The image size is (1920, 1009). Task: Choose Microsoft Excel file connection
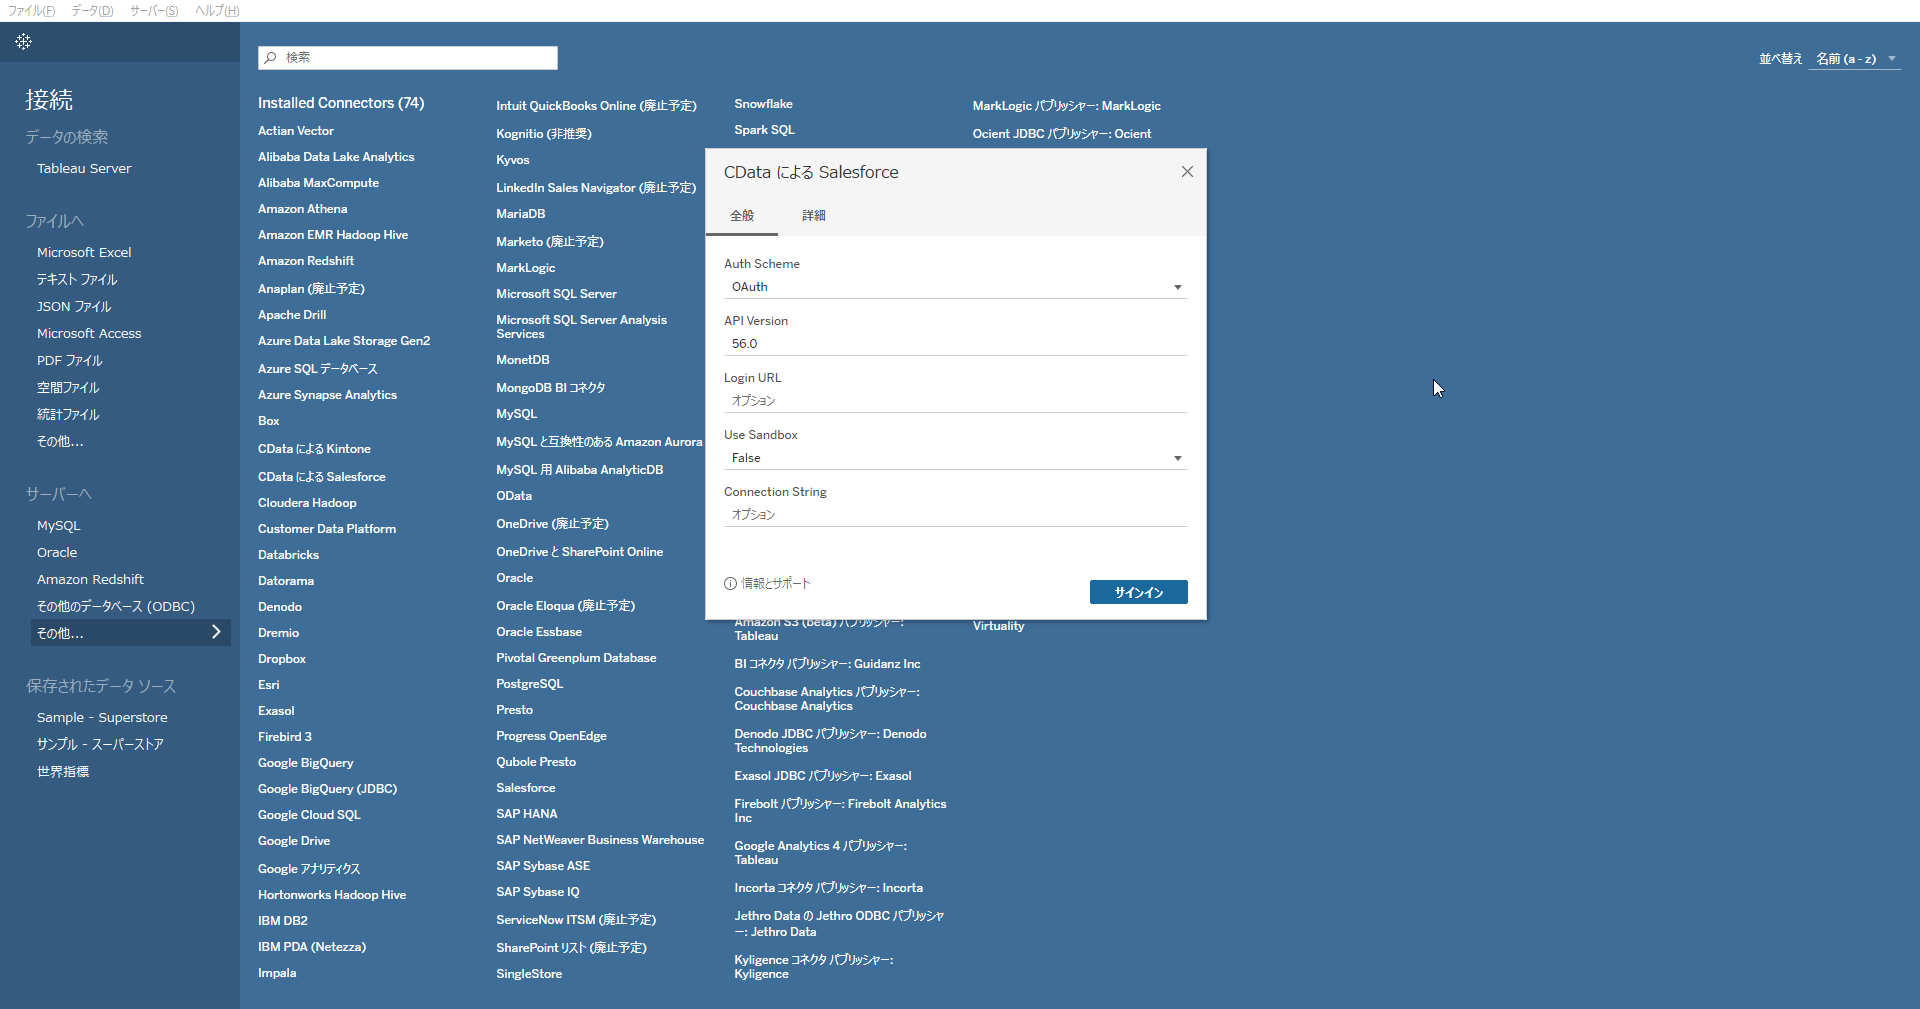[x=84, y=253]
